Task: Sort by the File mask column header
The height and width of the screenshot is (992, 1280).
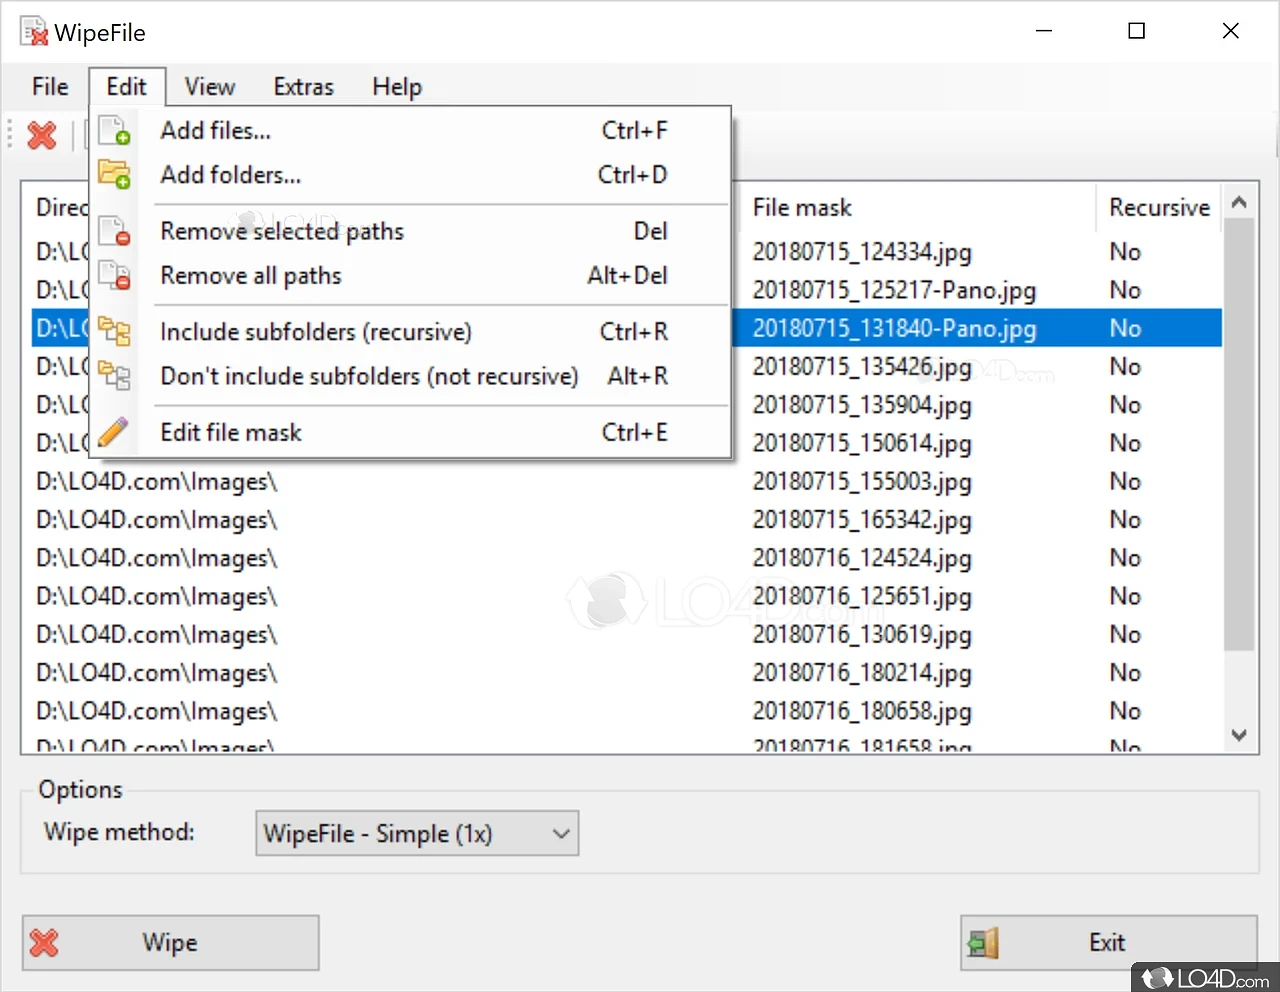Action: pos(802,208)
